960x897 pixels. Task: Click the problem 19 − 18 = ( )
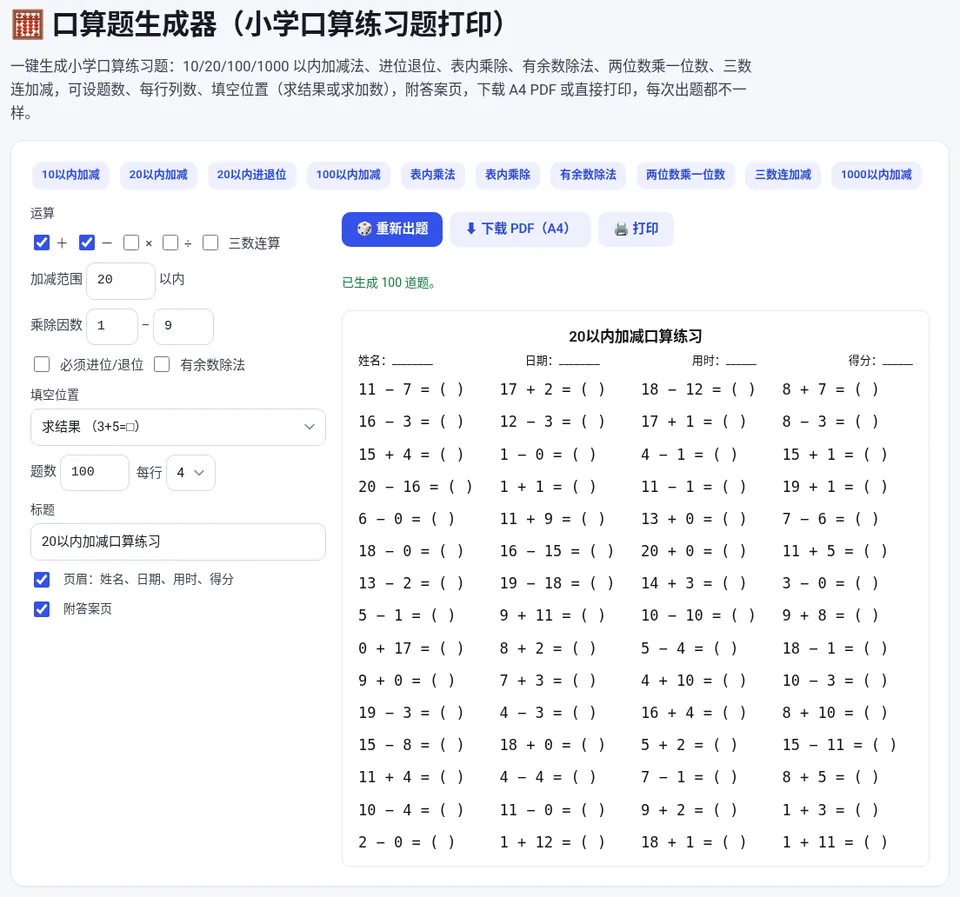pyautogui.click(x=557, y=584)
